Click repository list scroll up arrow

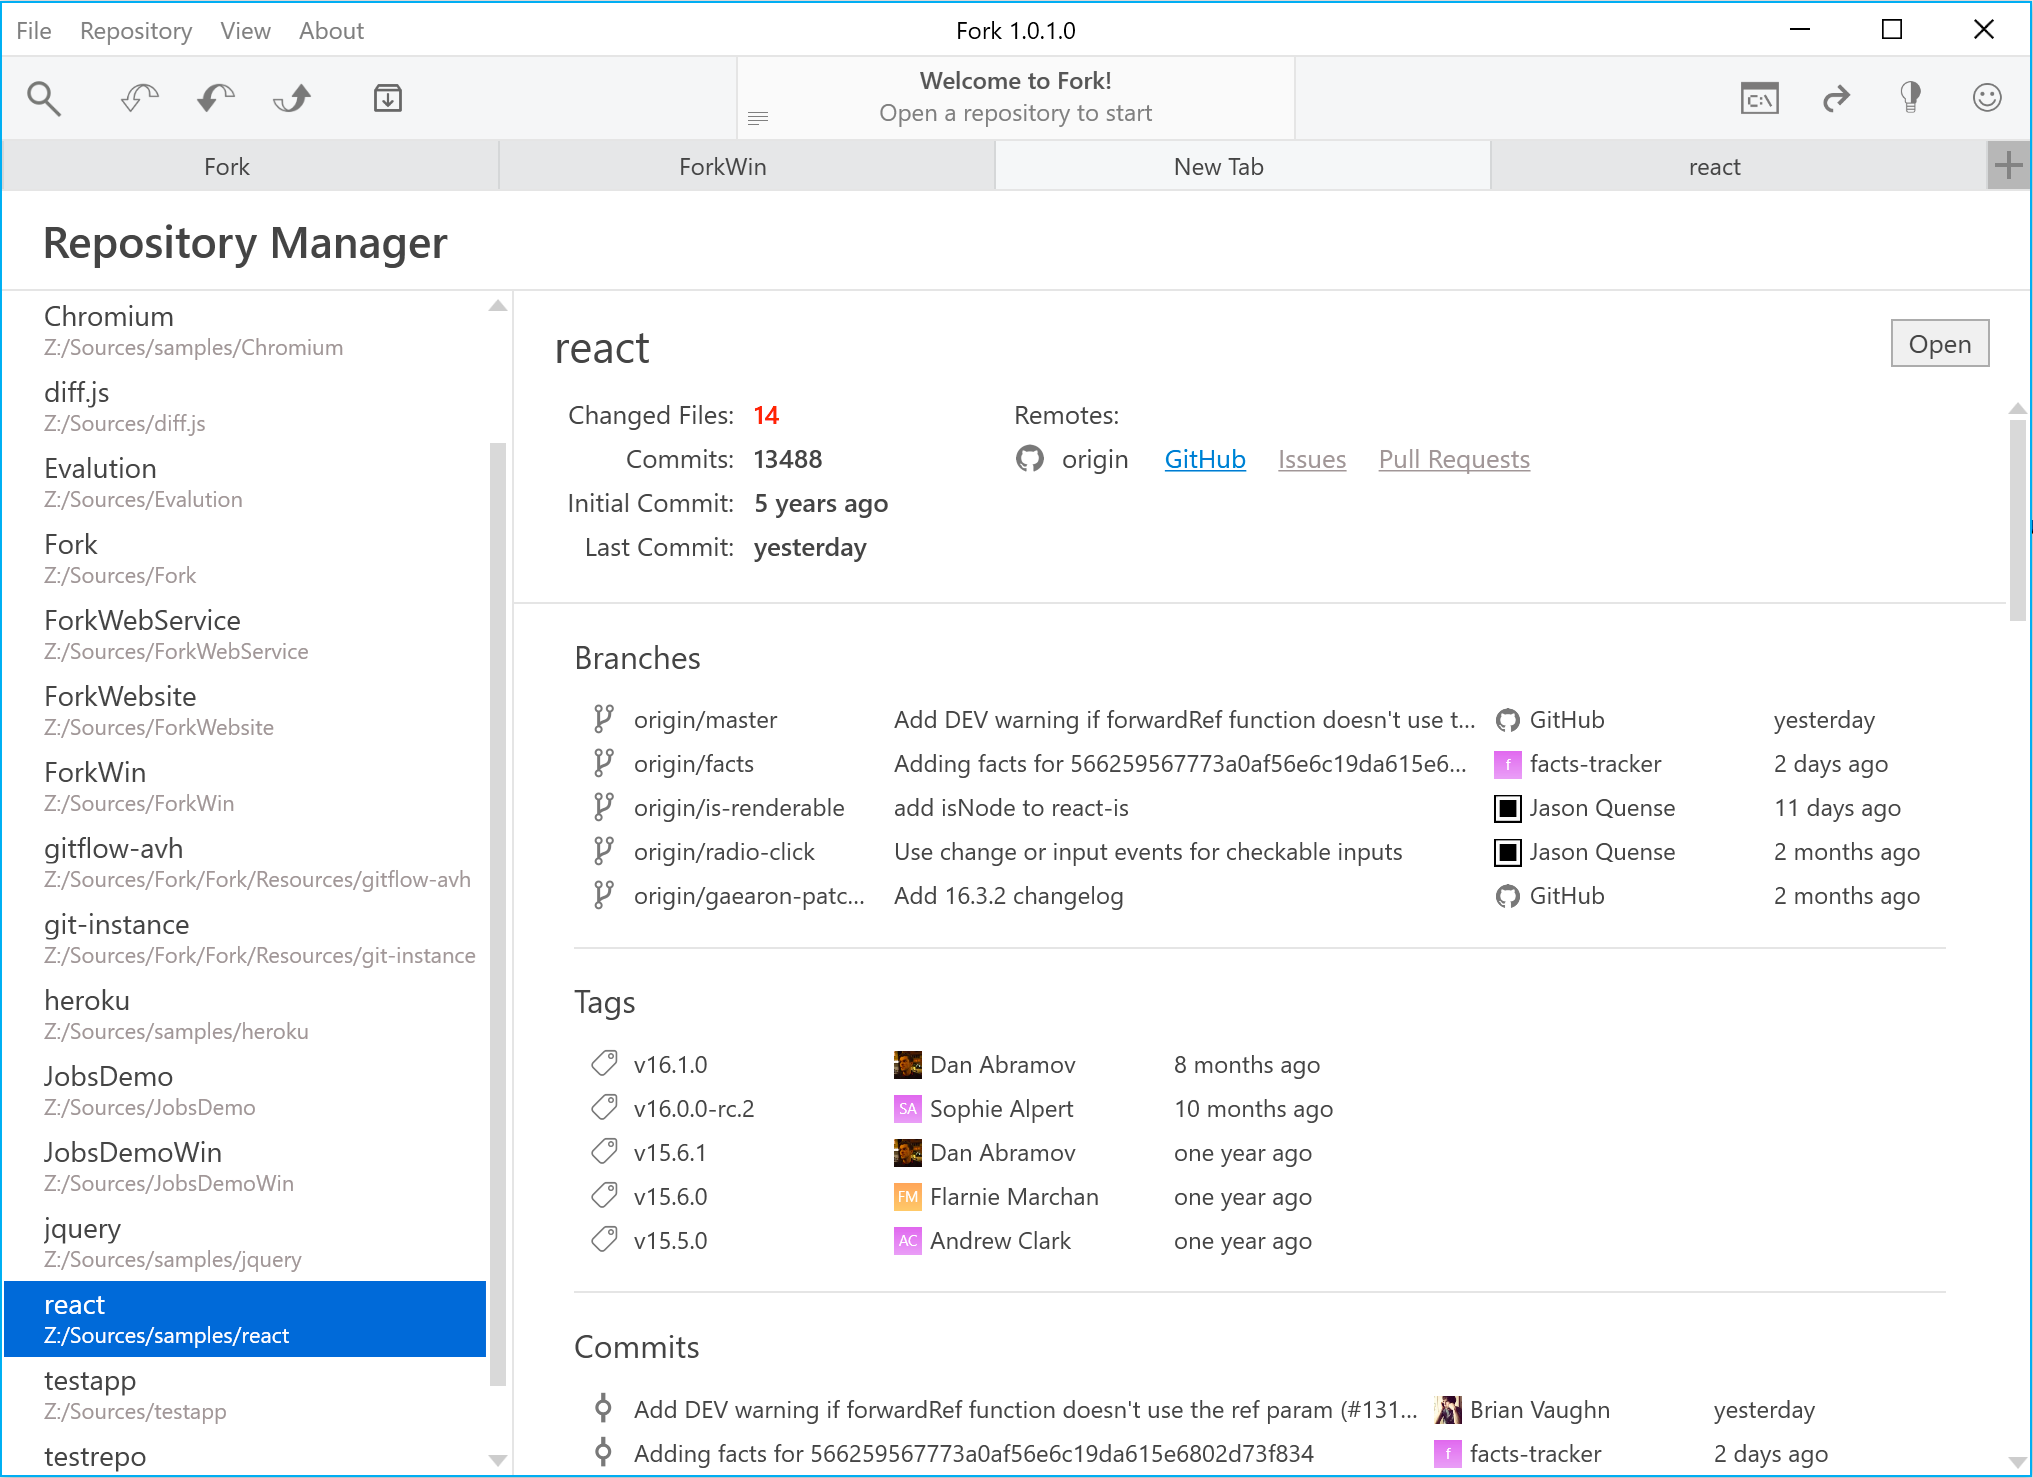pos(498,306)
